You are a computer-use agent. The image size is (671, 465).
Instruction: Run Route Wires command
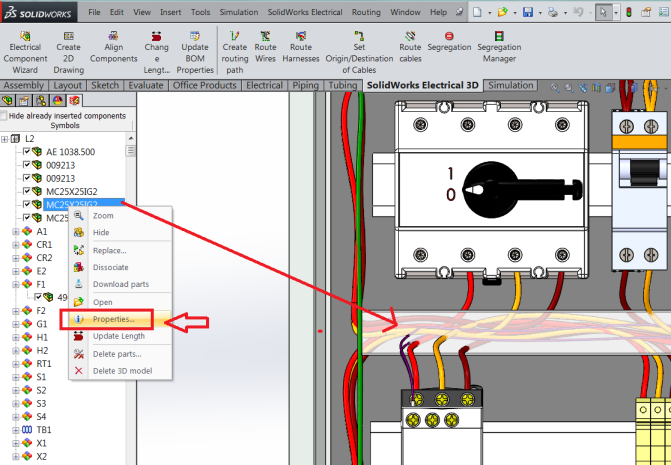click(x=265, y=47)
